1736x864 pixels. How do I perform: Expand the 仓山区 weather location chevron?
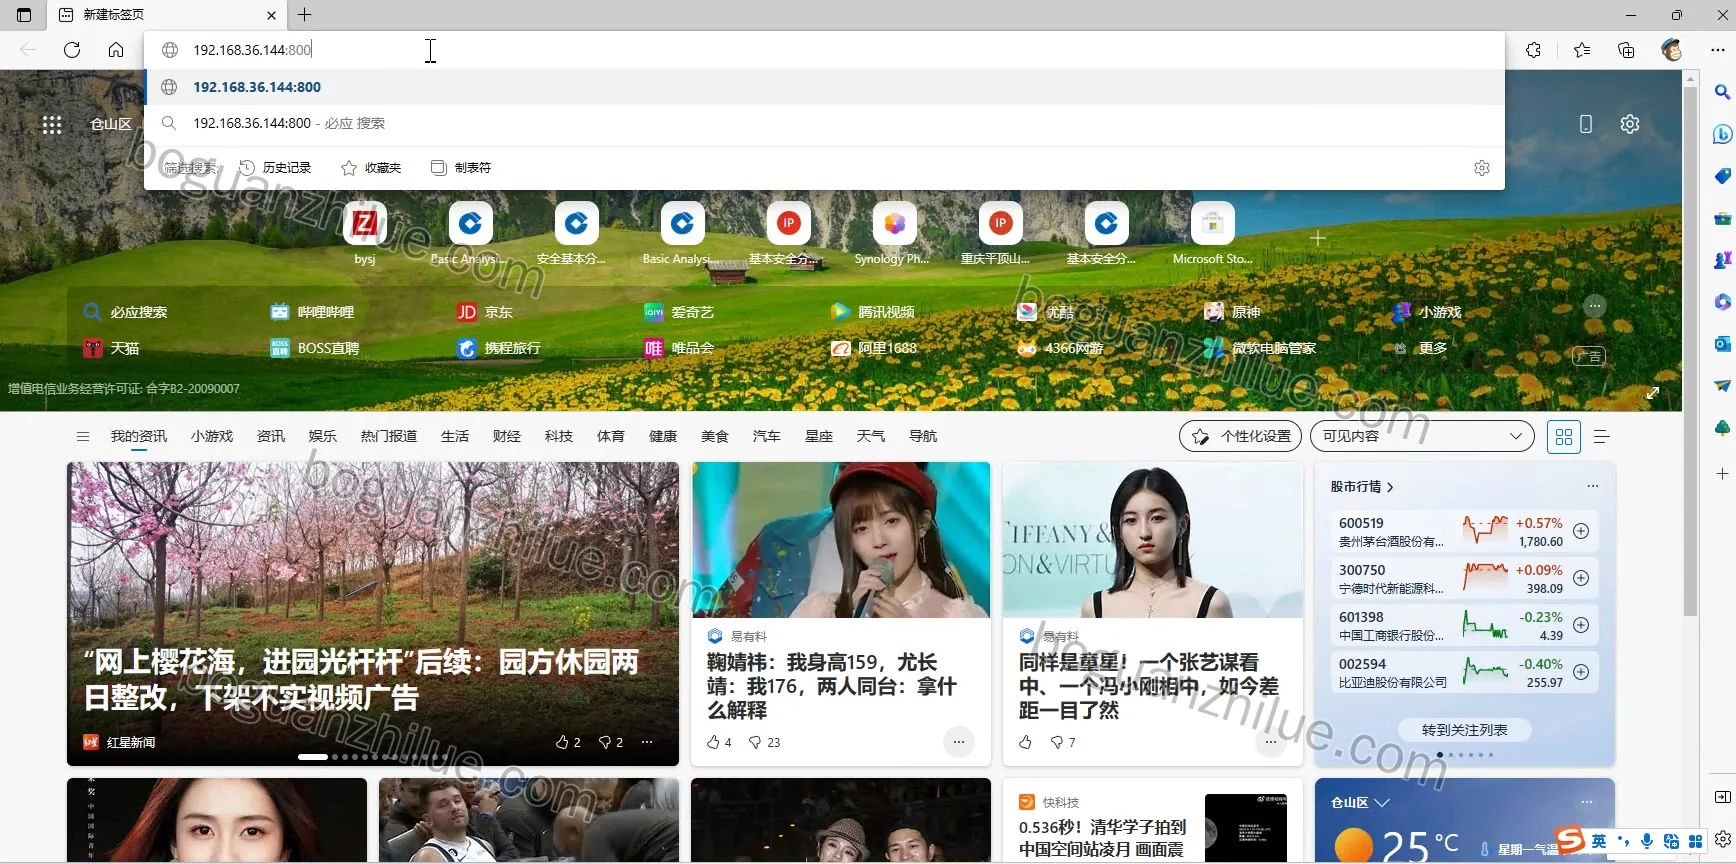(x=1382, y=803)
